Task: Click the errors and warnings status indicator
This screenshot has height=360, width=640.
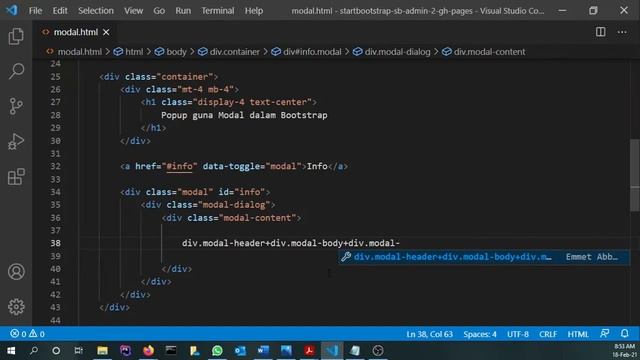Action: 27,334
